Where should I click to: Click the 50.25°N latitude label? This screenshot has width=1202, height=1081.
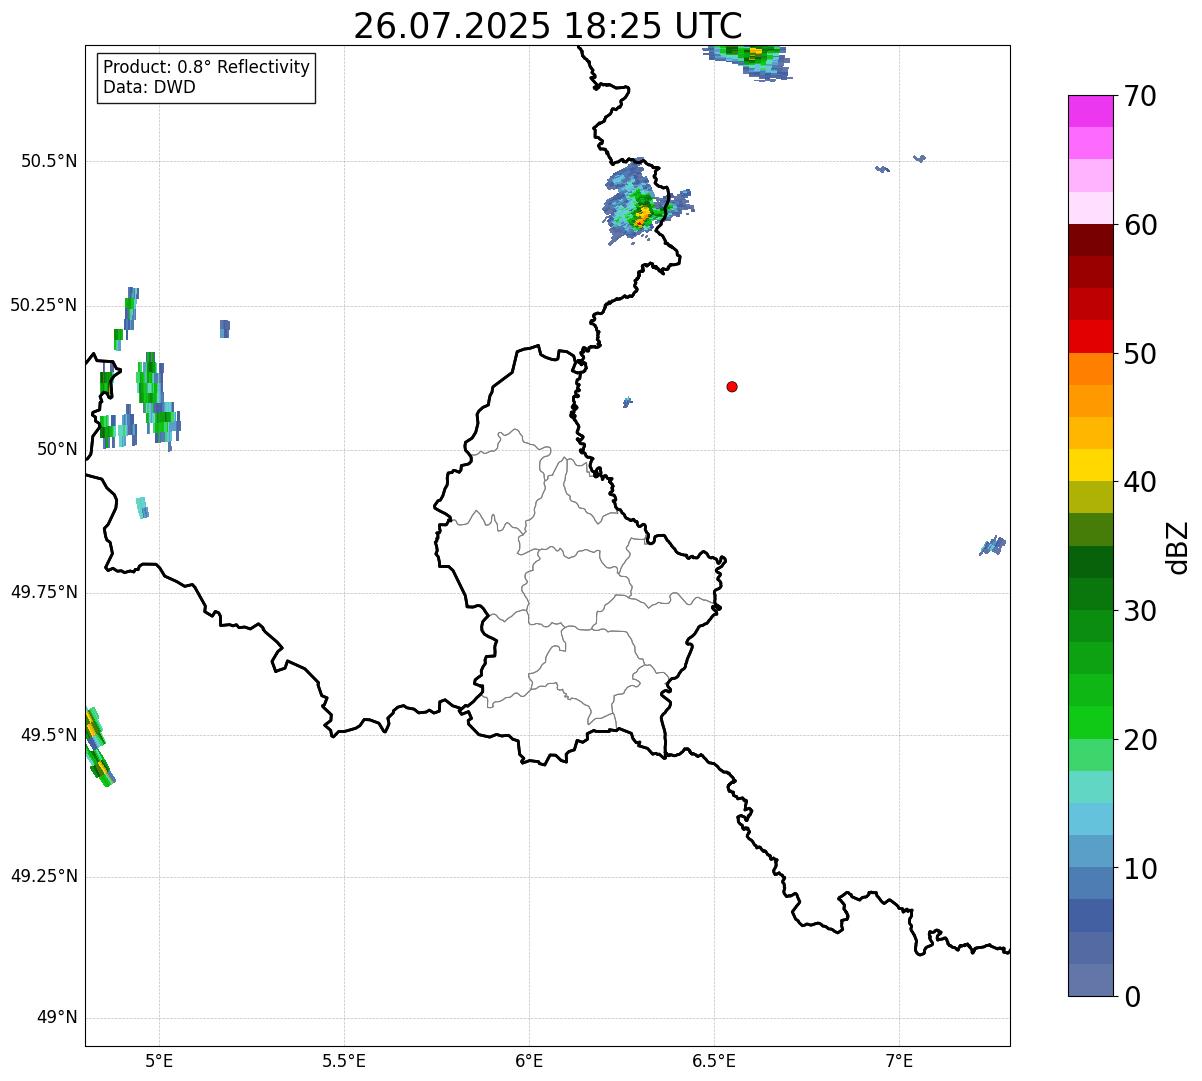(44, 305)
